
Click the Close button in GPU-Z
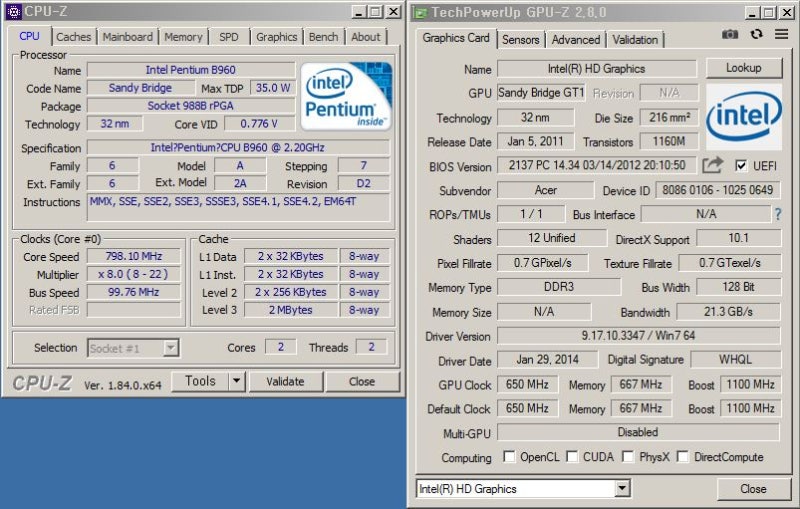753,489
